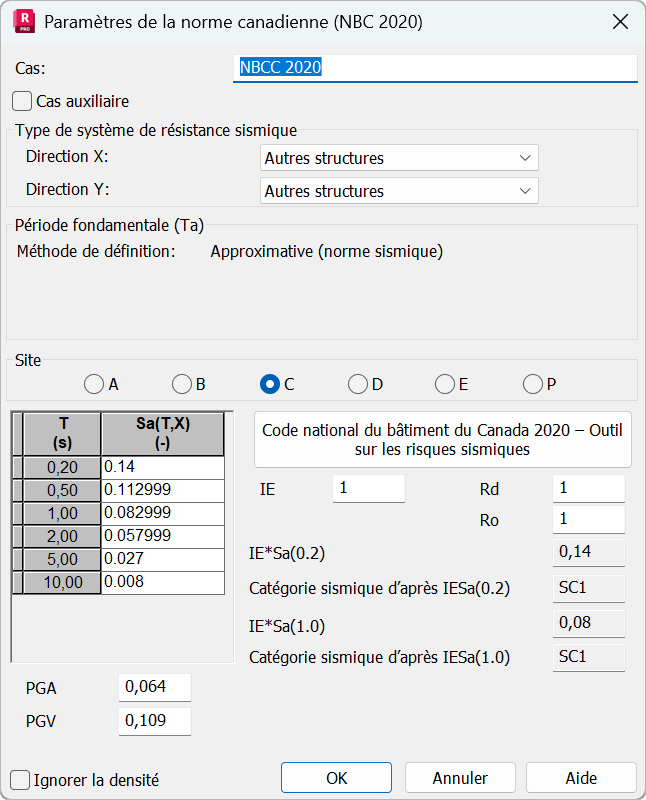This screenshot has width=646, height=800.
Task: Click the IE*Sa(0.2) value 0,14
Action: 589,552
